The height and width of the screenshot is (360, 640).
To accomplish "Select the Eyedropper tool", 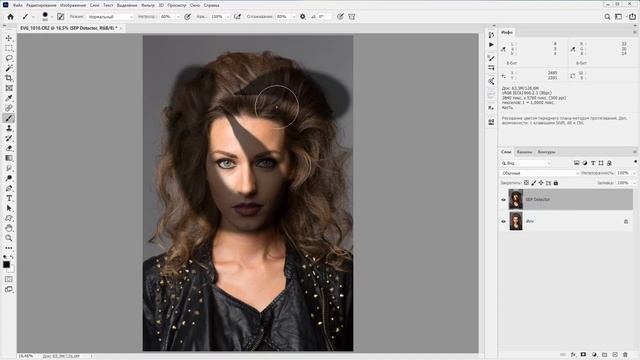I will coord(9,98).
